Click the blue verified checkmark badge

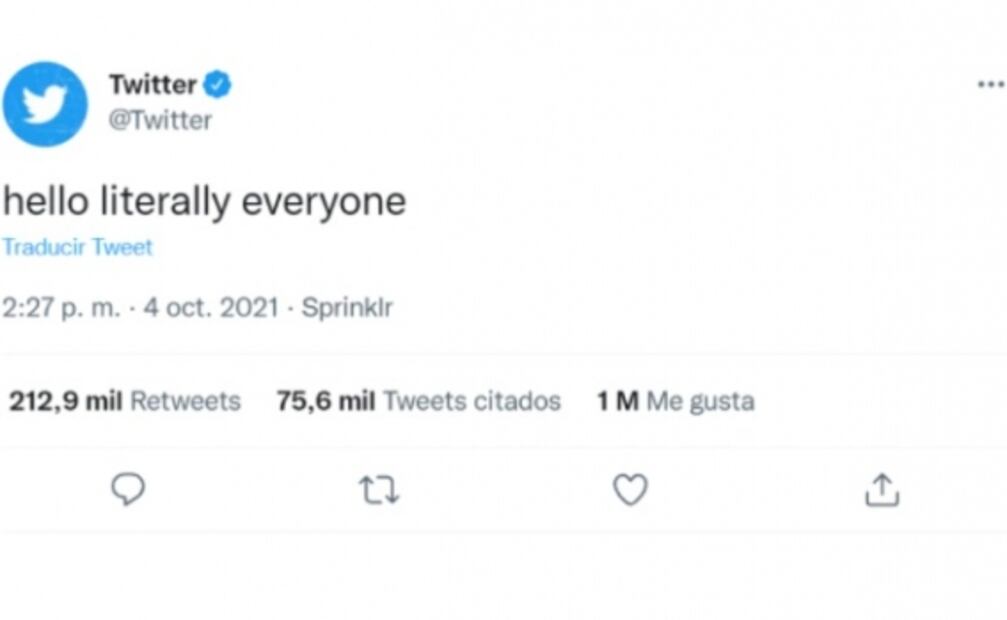(218, 84)
